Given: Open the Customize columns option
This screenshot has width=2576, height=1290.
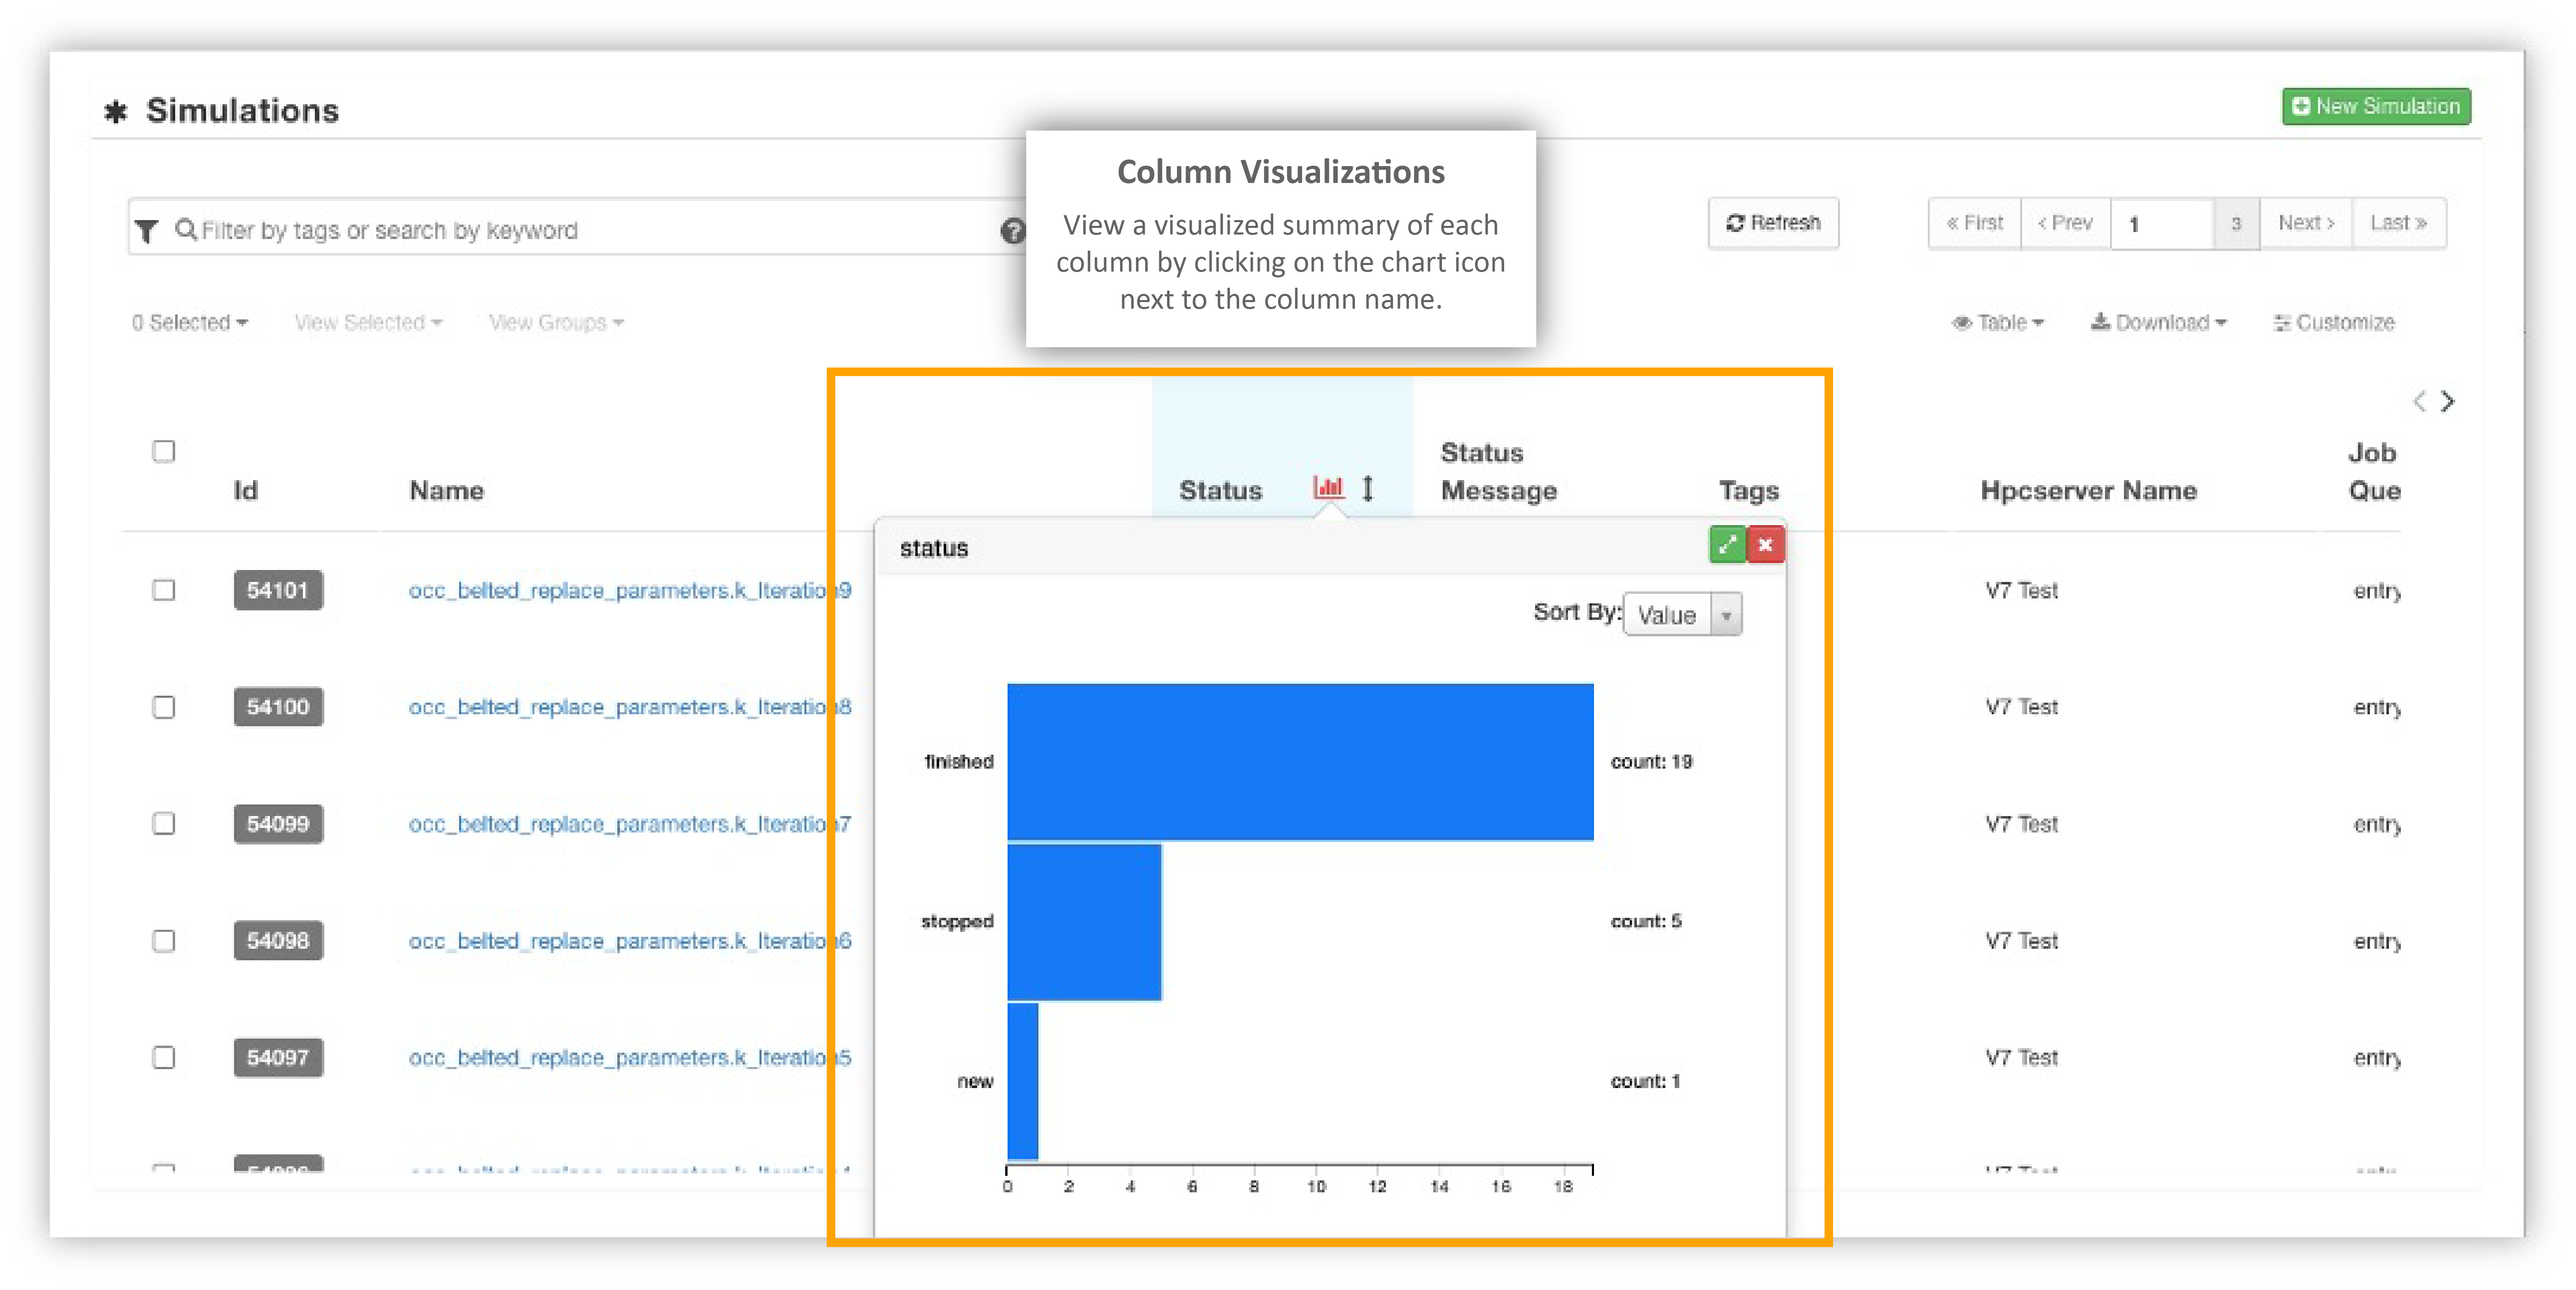Looking at the screenshot, I should click(2334, 322).
